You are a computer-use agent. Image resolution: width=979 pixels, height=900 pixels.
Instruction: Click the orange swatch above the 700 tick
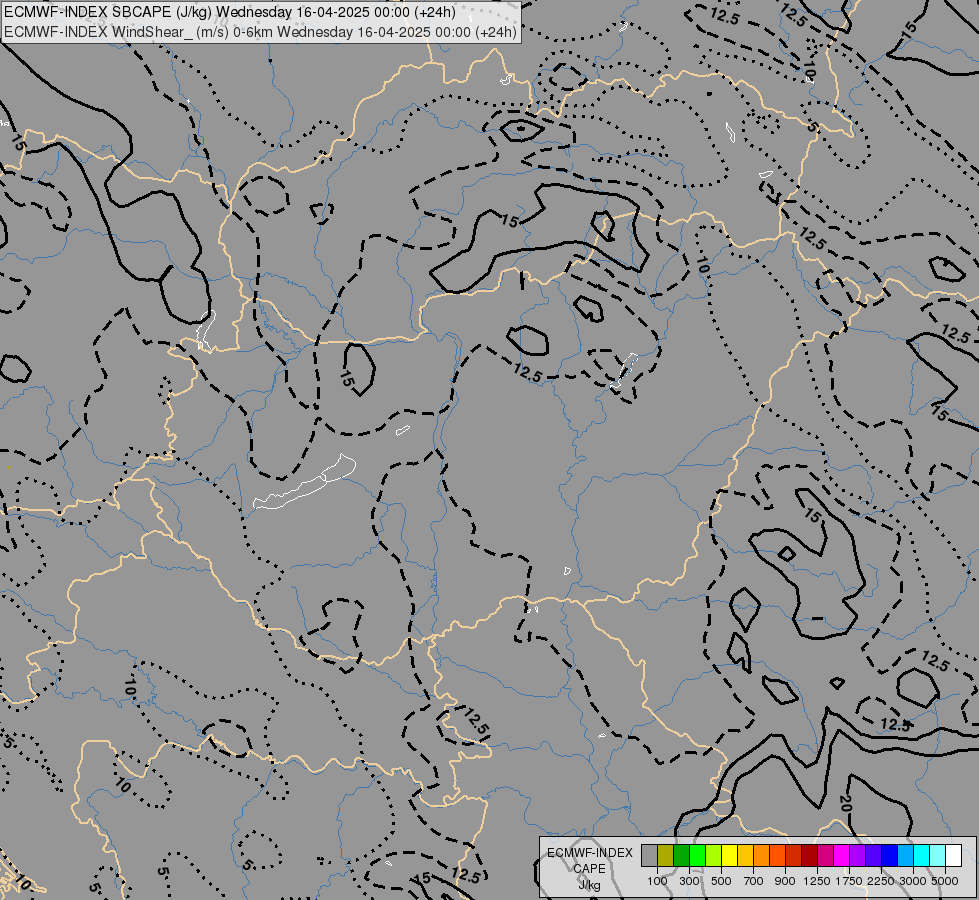point(761,855)
